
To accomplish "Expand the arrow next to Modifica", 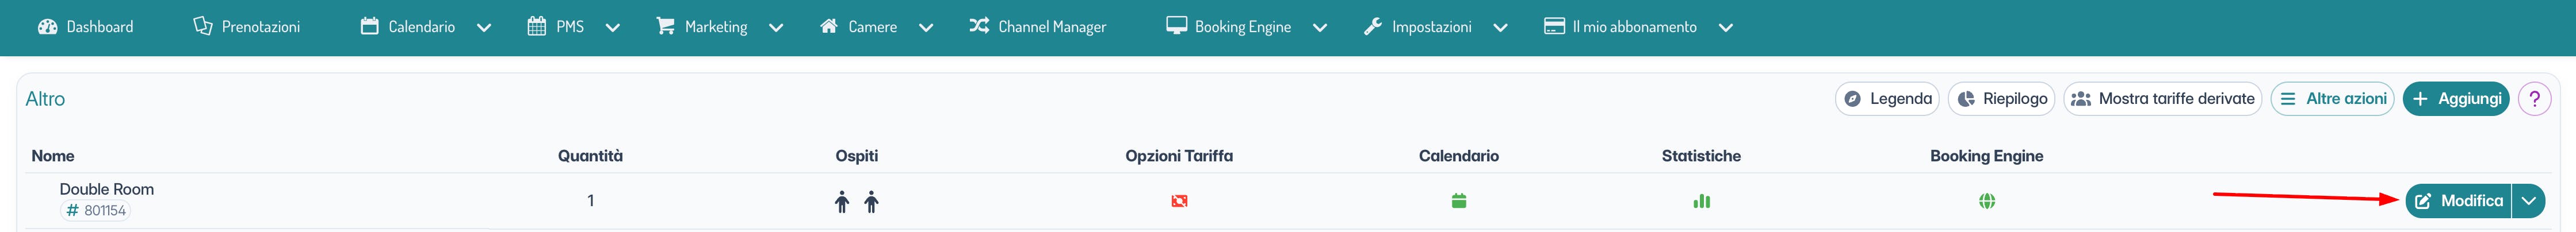I will [2528, 201].
